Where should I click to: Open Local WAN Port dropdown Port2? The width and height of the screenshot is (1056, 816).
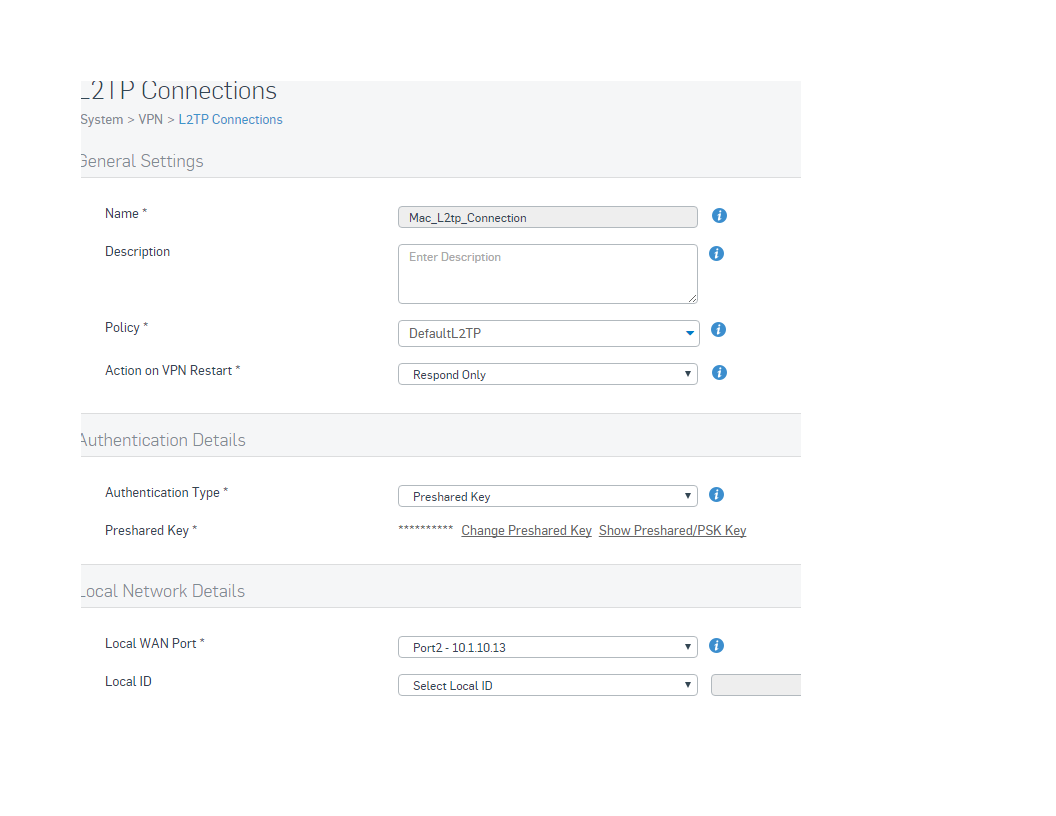[x=548, y=647]
